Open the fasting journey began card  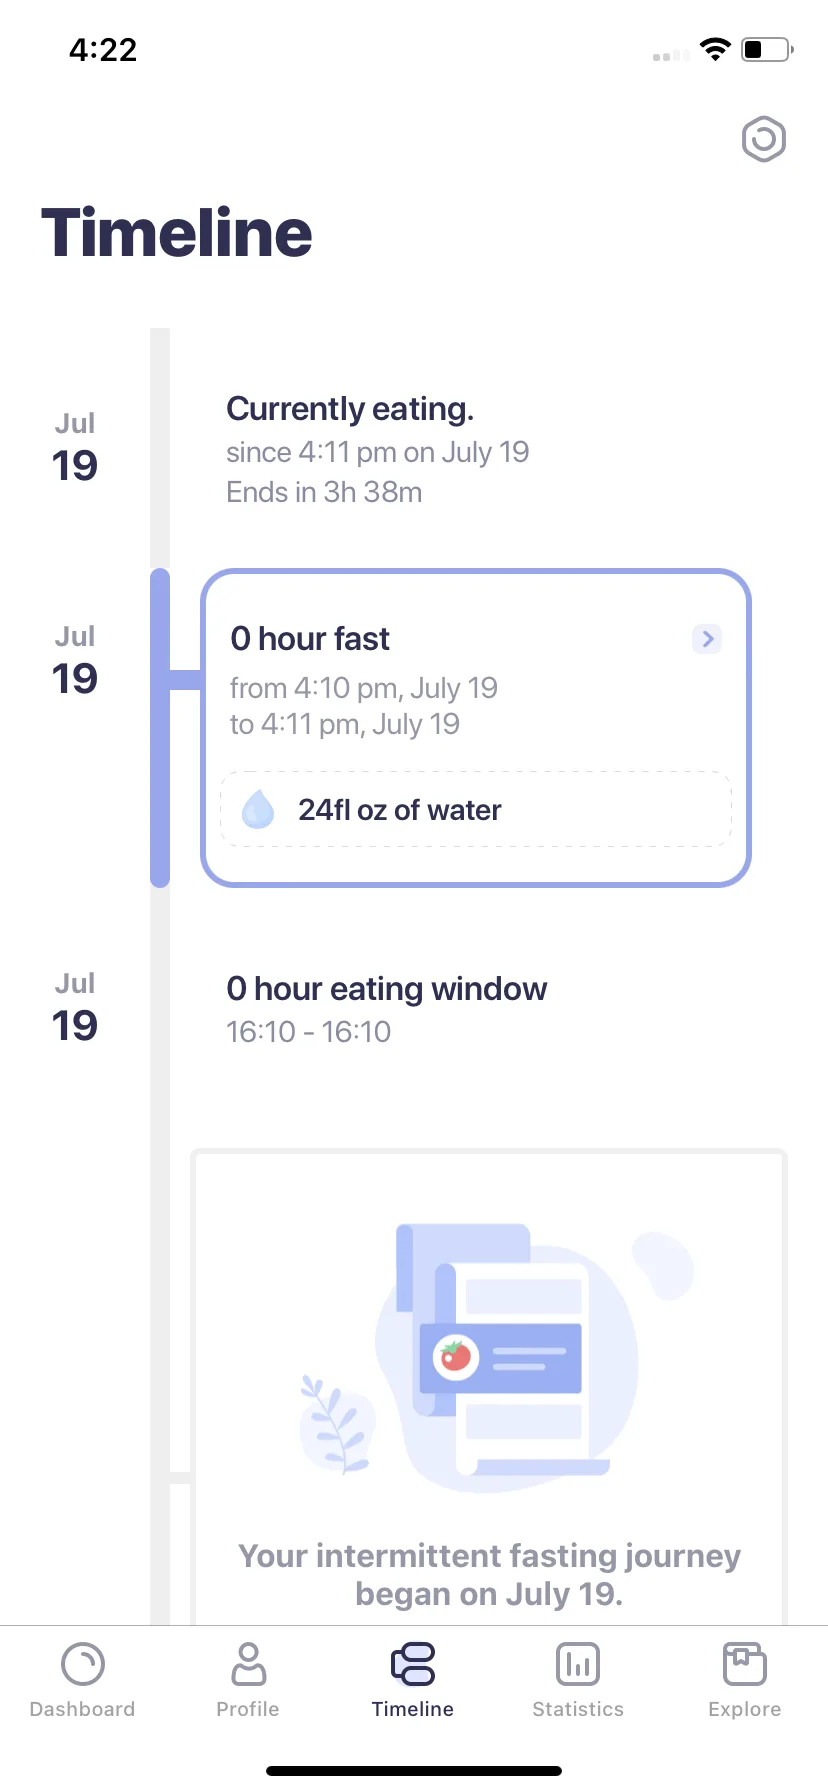coord(489,1388)
